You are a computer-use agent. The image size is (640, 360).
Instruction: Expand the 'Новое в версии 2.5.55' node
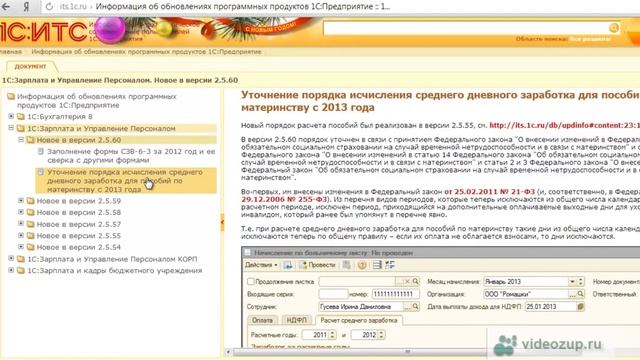click(x=21, y=235)
